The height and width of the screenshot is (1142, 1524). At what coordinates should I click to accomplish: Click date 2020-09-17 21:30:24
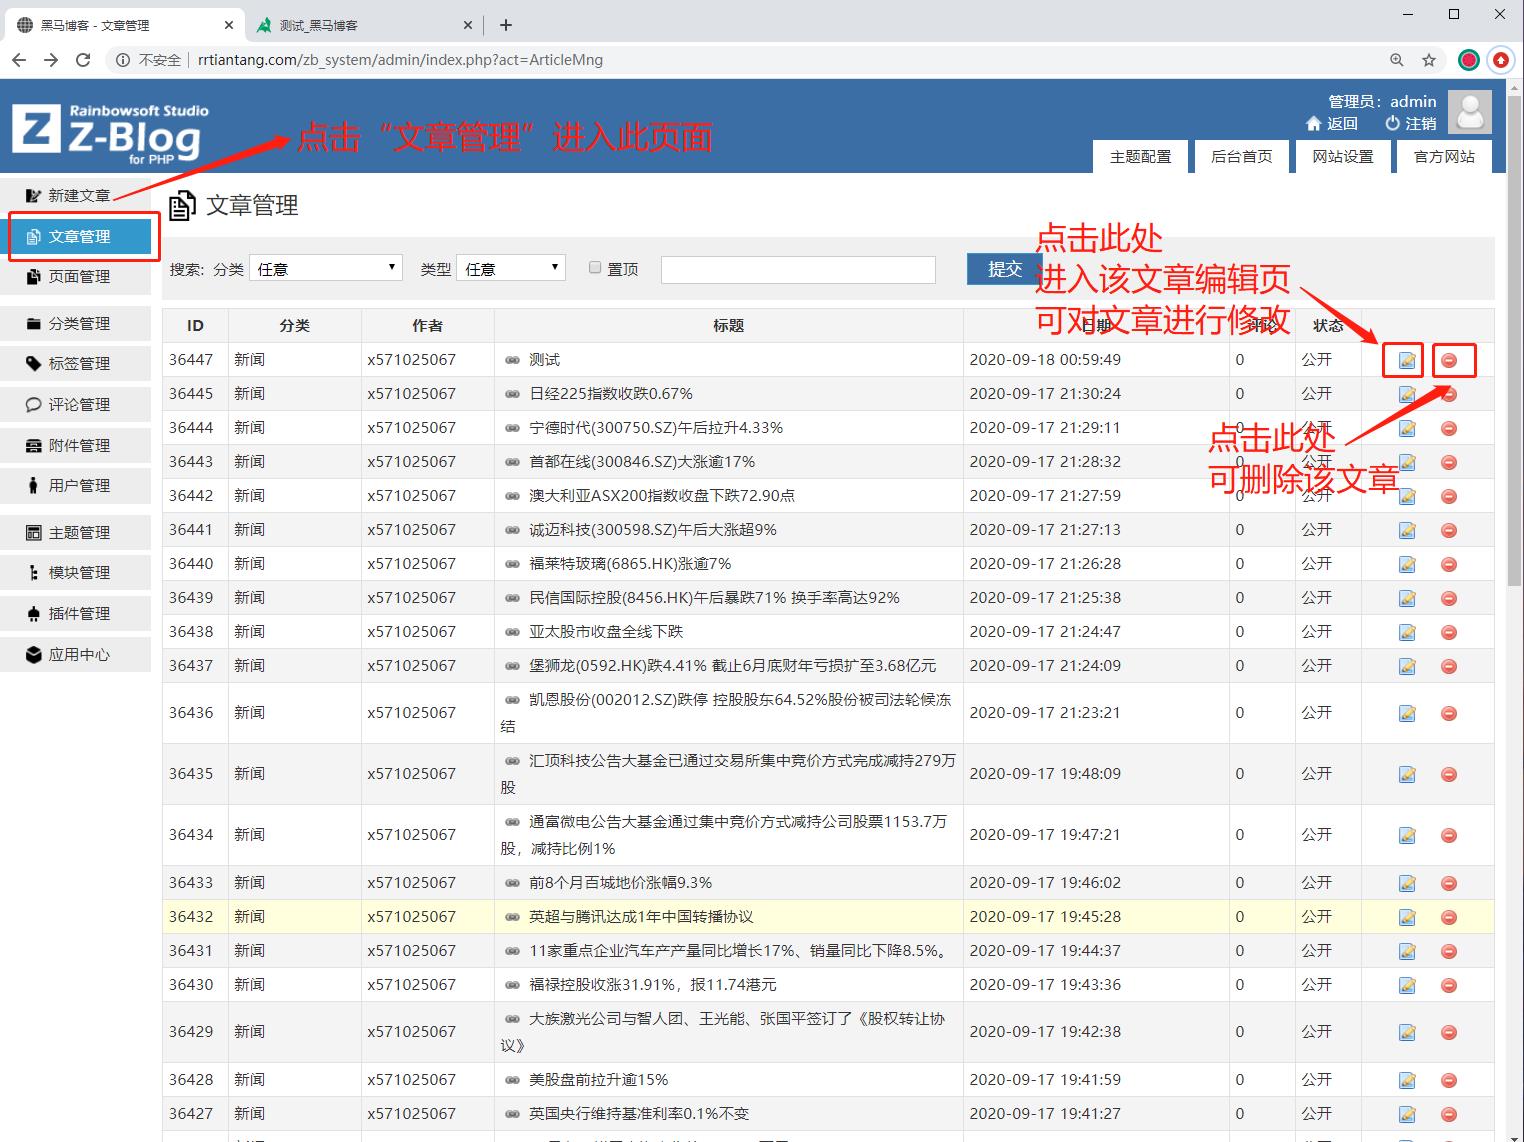[x=1045, y=394]
